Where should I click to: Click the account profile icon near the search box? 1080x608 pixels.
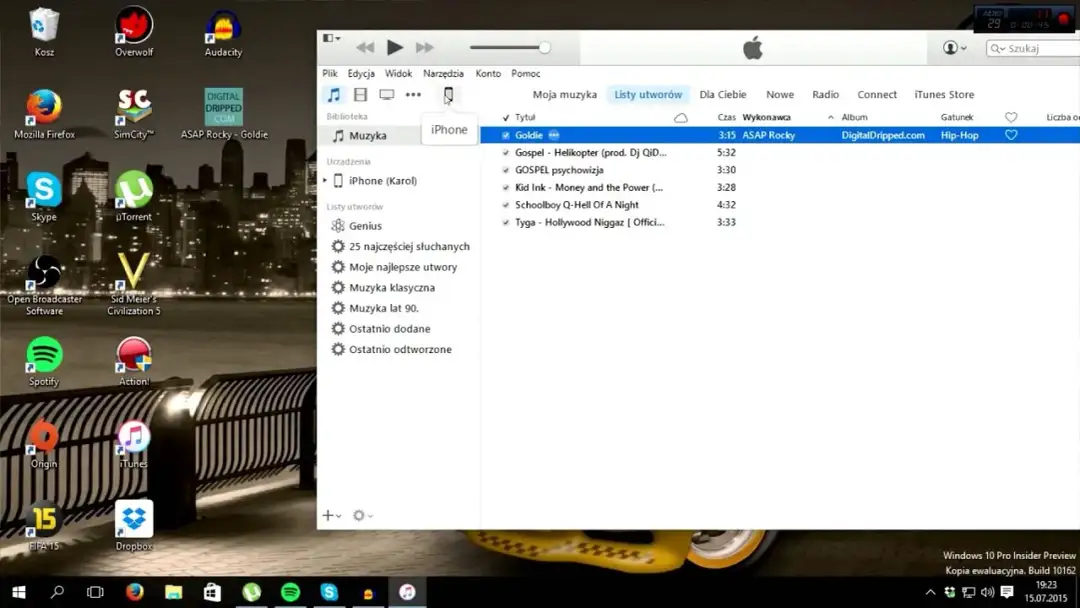[949, 48]
